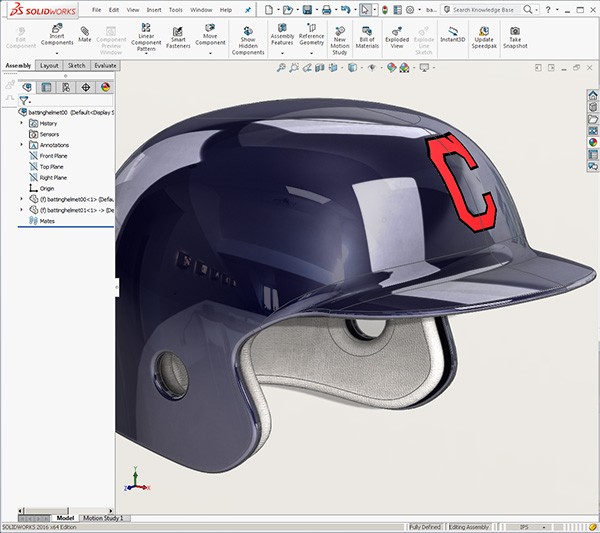Image resolution: width=600 pixels, height=533 pixels.
Task: Click the Reference Geometry icon
Action: click(x=311, y=27)
